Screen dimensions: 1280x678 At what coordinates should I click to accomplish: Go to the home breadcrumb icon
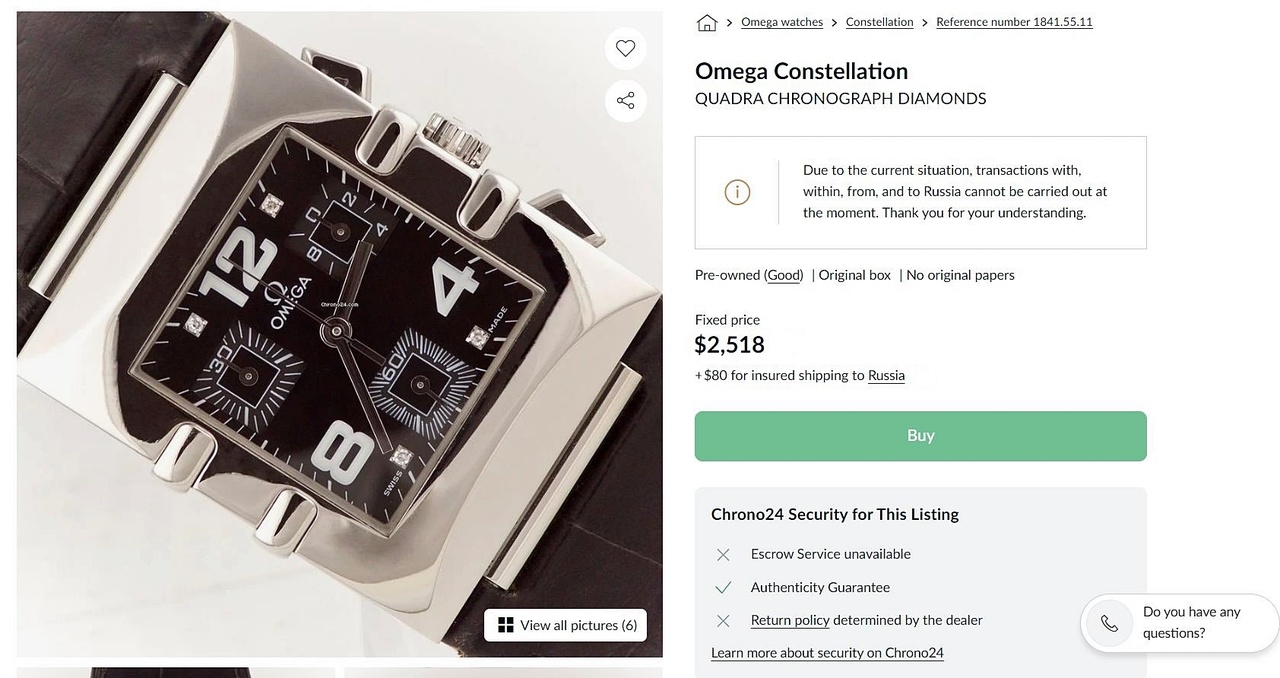707,22
